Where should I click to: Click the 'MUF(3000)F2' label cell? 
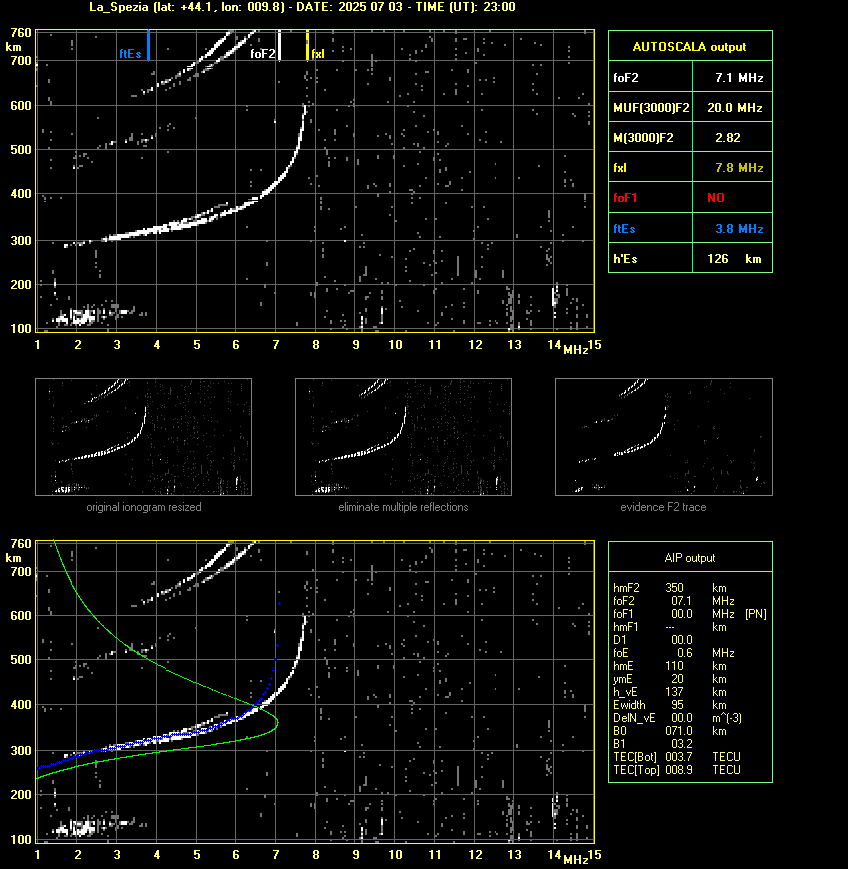pyautogui.click(x=651, y=108)
